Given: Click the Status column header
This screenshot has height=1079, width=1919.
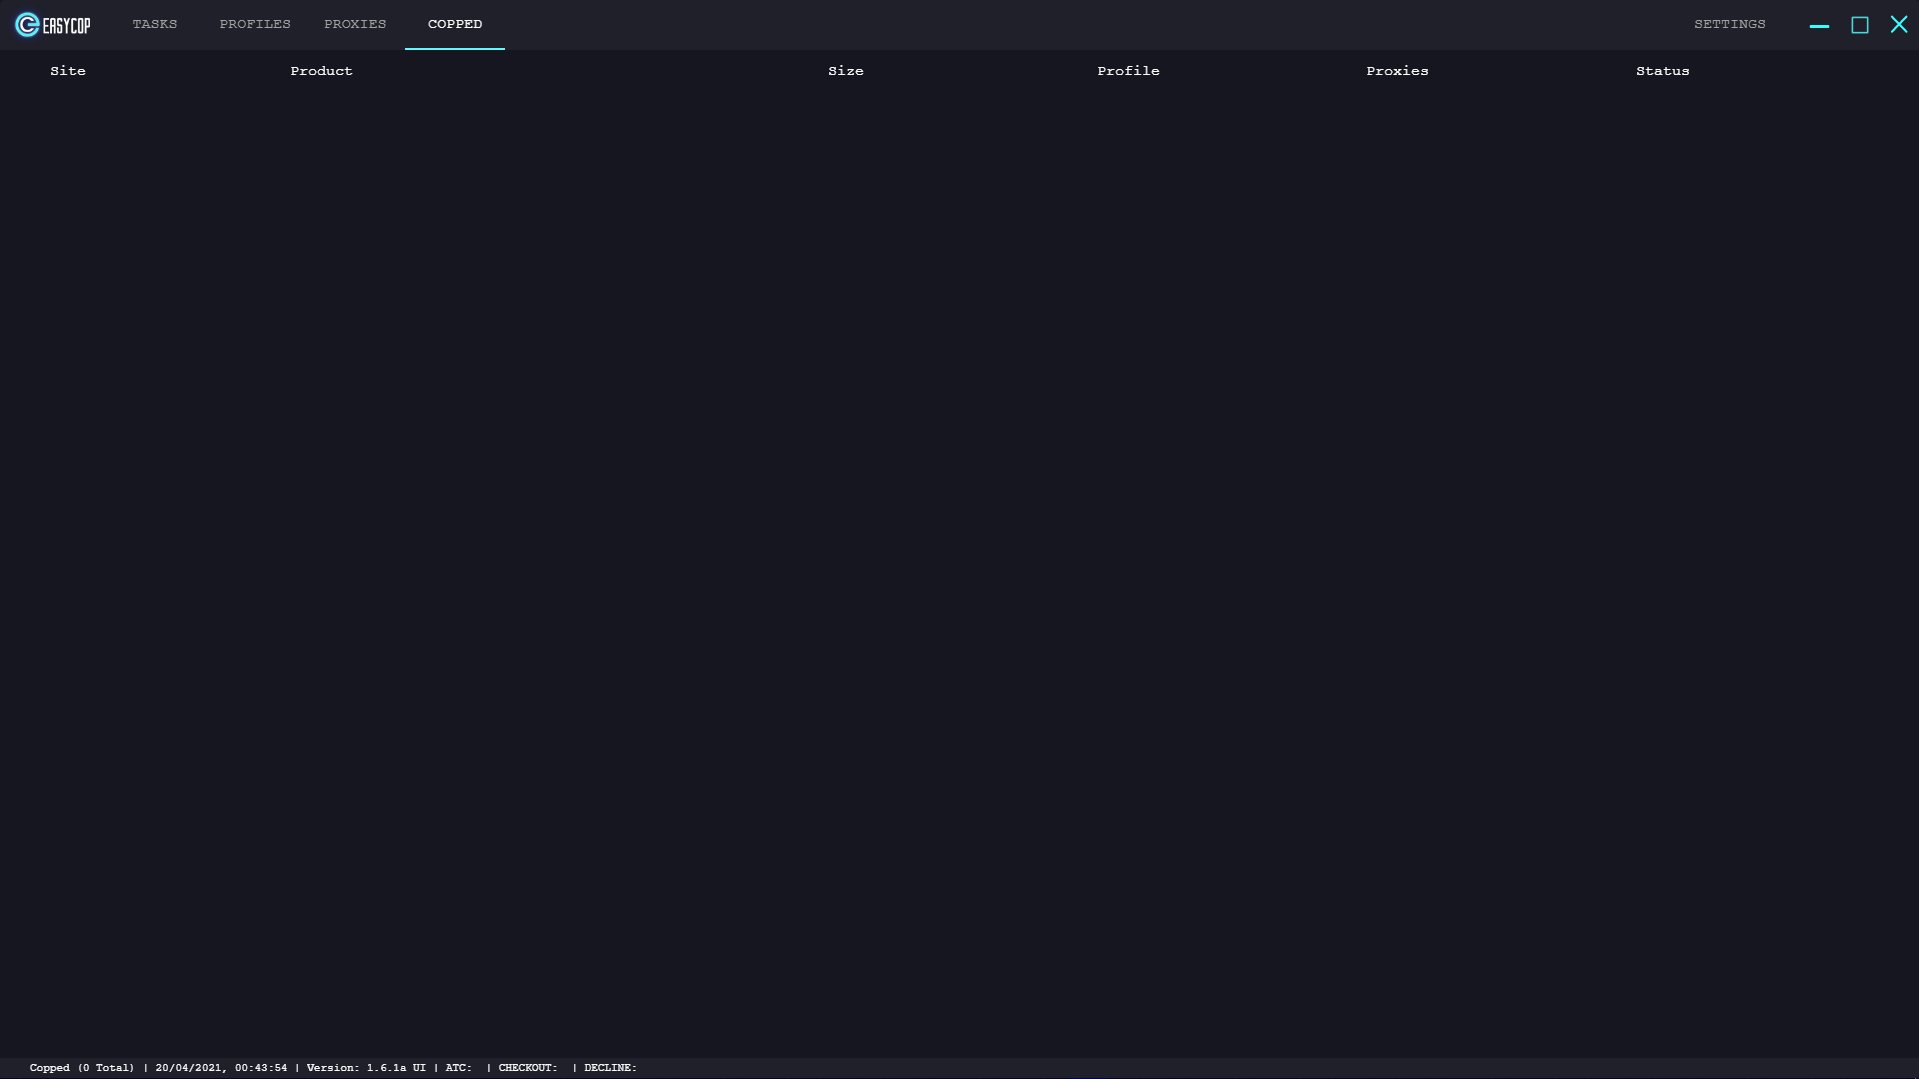Looking at the screenshot, I should tap(1662, 71).
